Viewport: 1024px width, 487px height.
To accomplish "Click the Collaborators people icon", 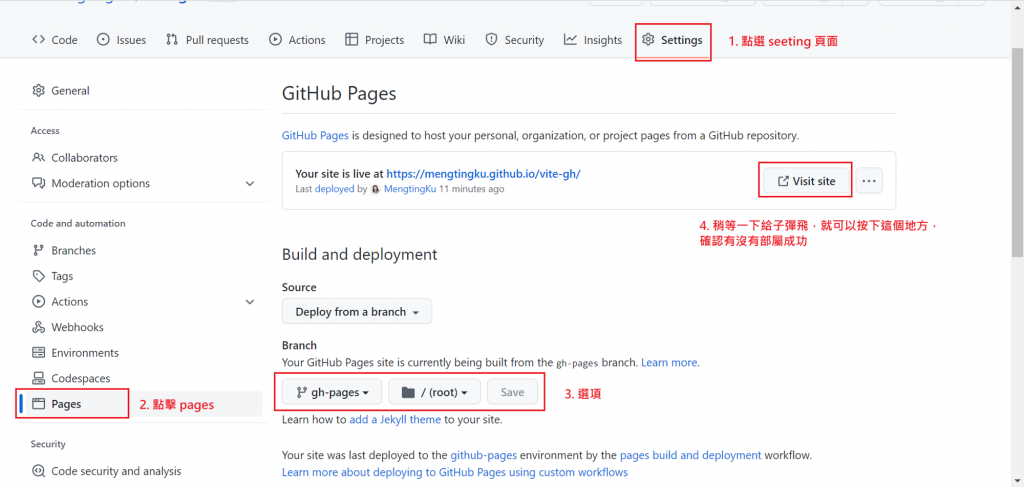I will pos(39,158).
